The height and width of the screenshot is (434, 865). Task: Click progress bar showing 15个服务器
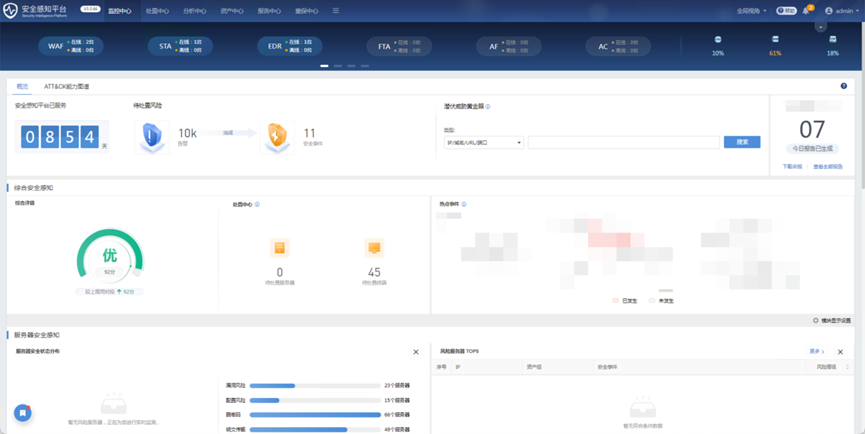point(315,400)
